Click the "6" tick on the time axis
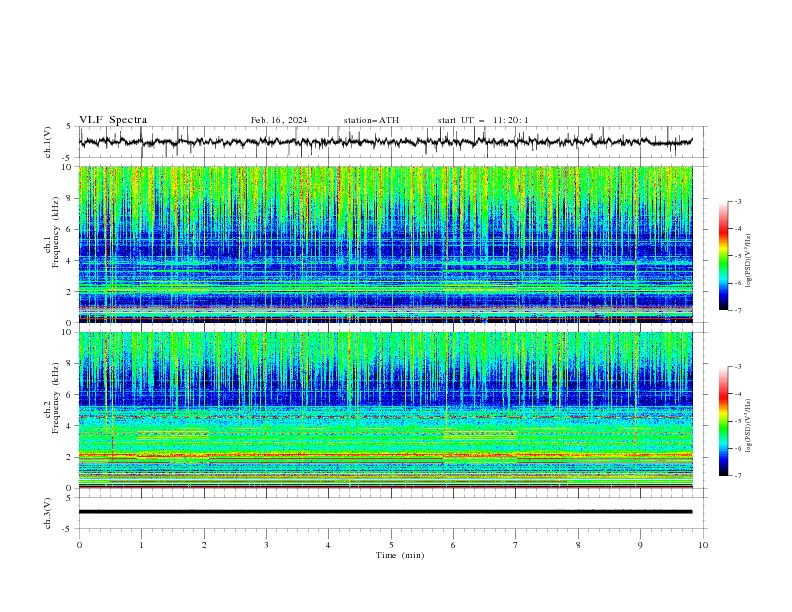This screenshot has width=792, height=612. pos(453,545)
